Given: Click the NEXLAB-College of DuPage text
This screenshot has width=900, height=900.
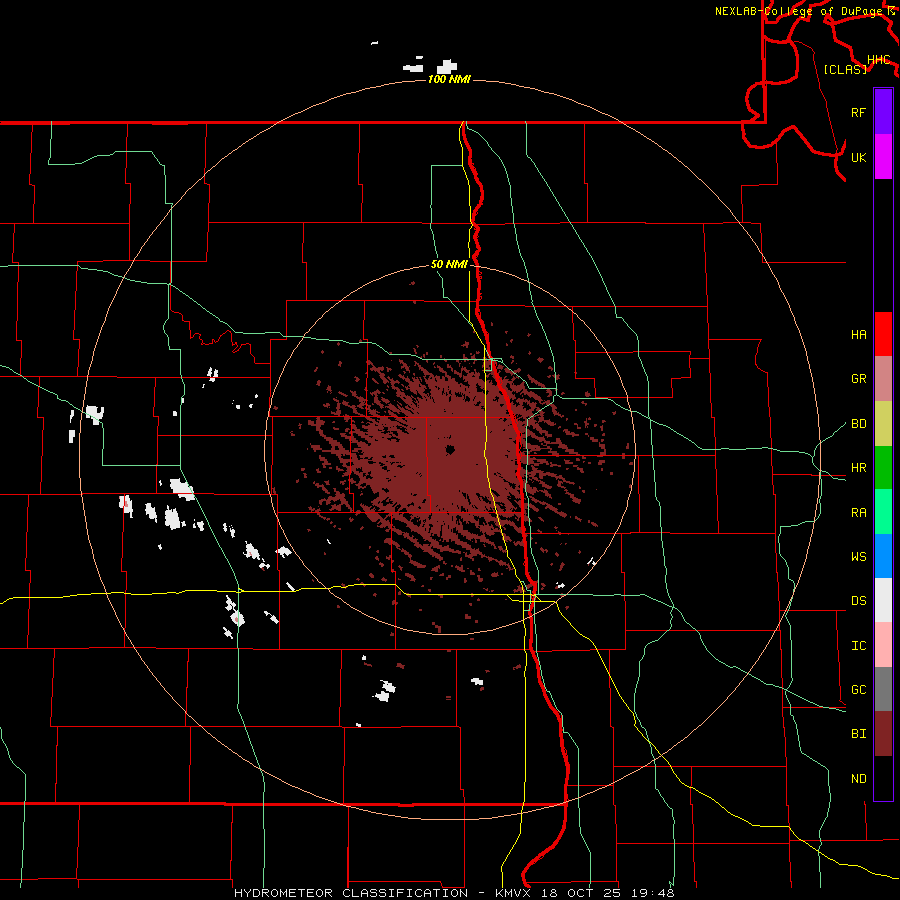Looking at the screenshot, I should [x=800, y=11].
